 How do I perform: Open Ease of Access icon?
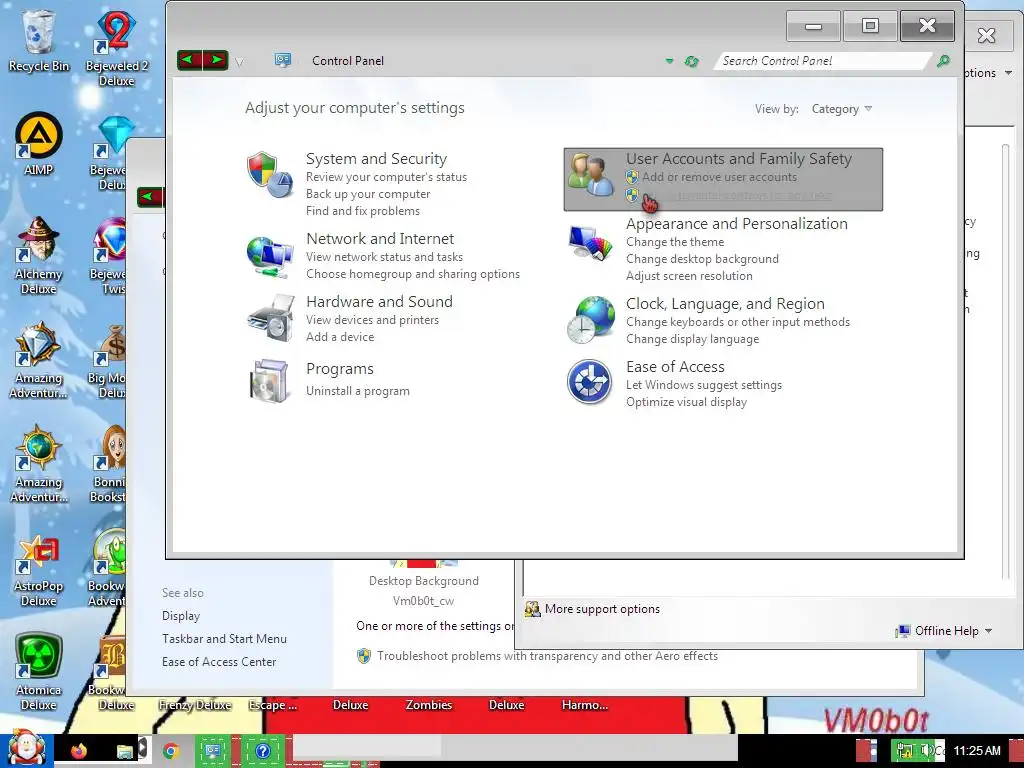click(x=589, y=381)
